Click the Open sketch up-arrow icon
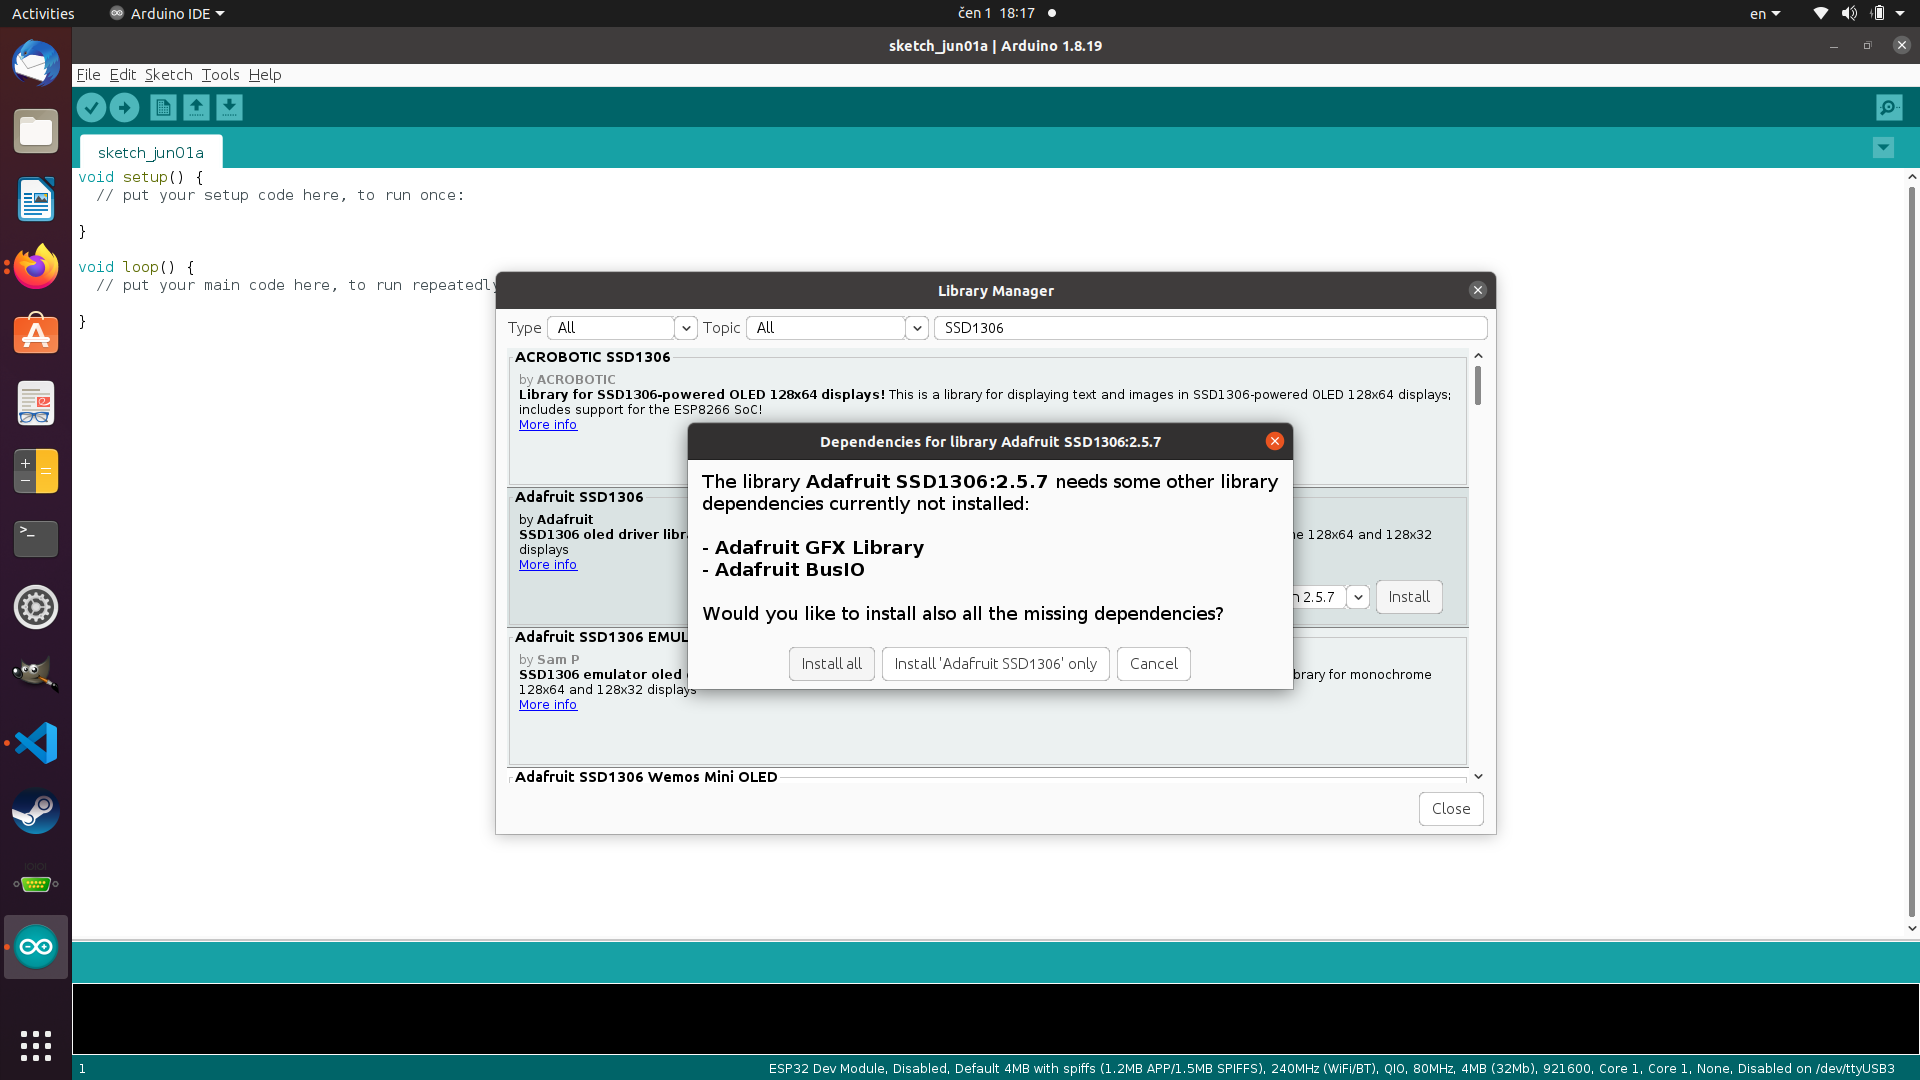1920x1080 pixels. 196,107
